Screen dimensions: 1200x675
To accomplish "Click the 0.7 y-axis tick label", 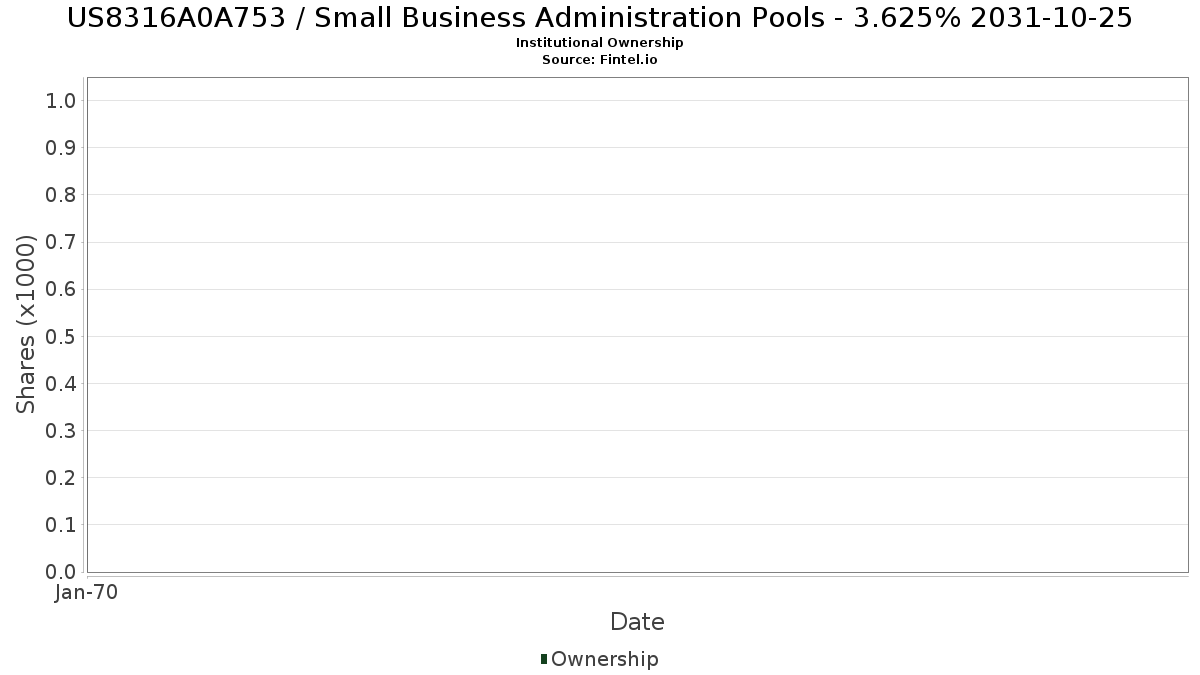I will [x=61, y=242].
